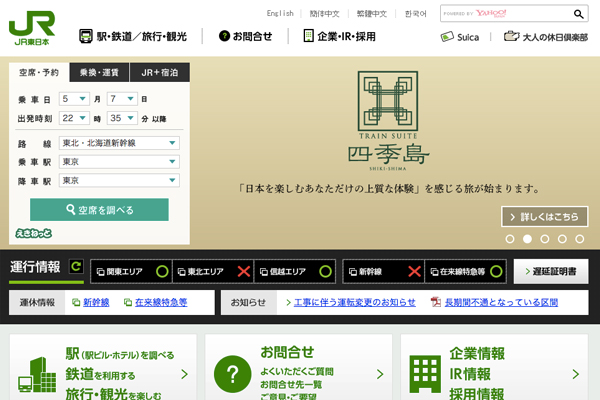Viewport: 600px width, 400px height.
Task: Open the departure minute dropdown
Action: (x=122, y=118)
